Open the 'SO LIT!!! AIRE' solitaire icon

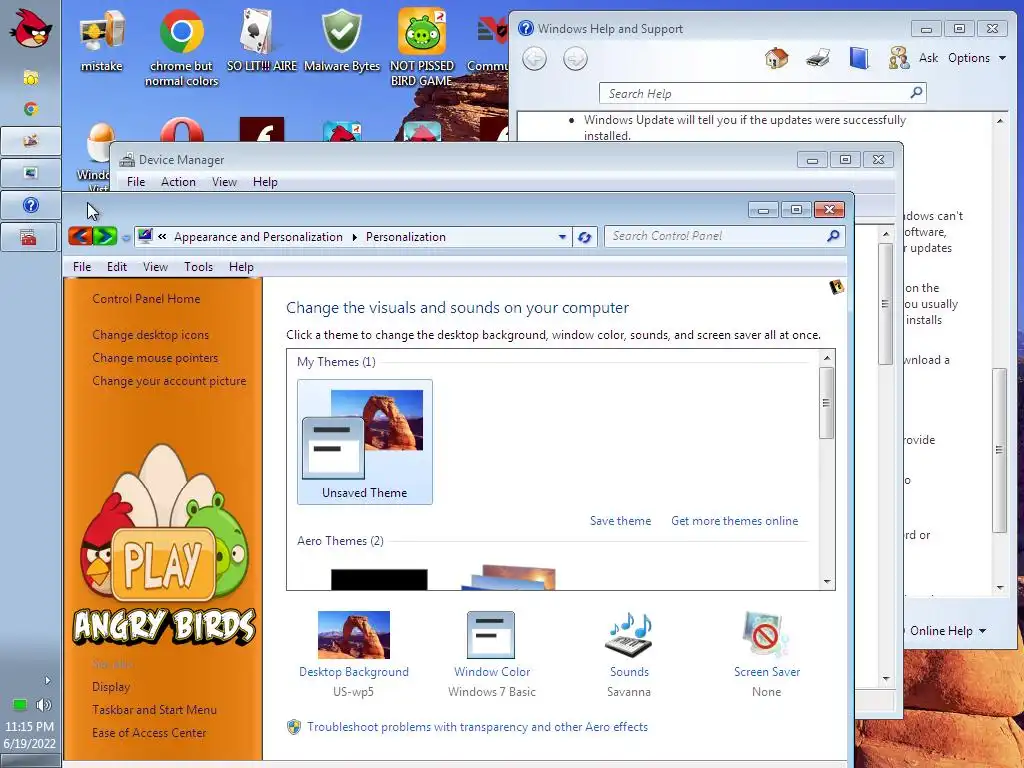point(261,41)
